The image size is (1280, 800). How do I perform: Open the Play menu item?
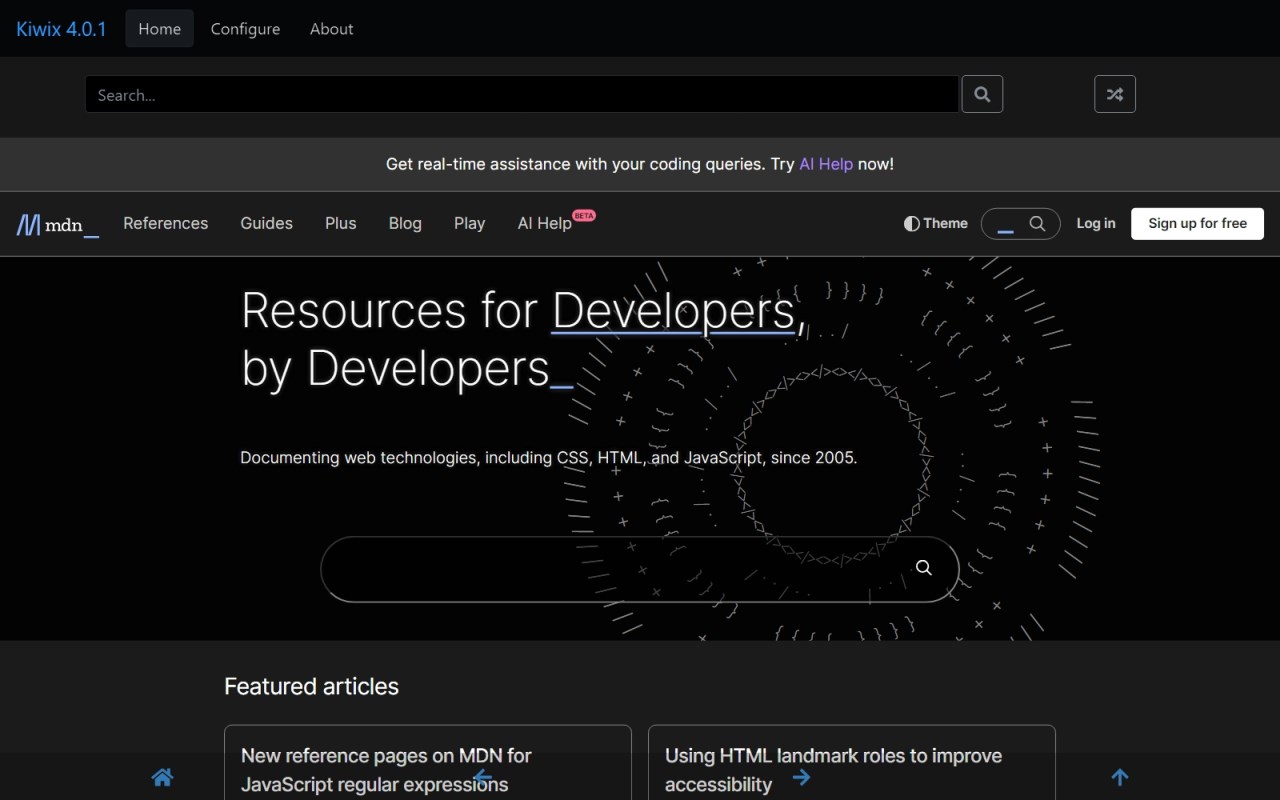tap(470, 223)
